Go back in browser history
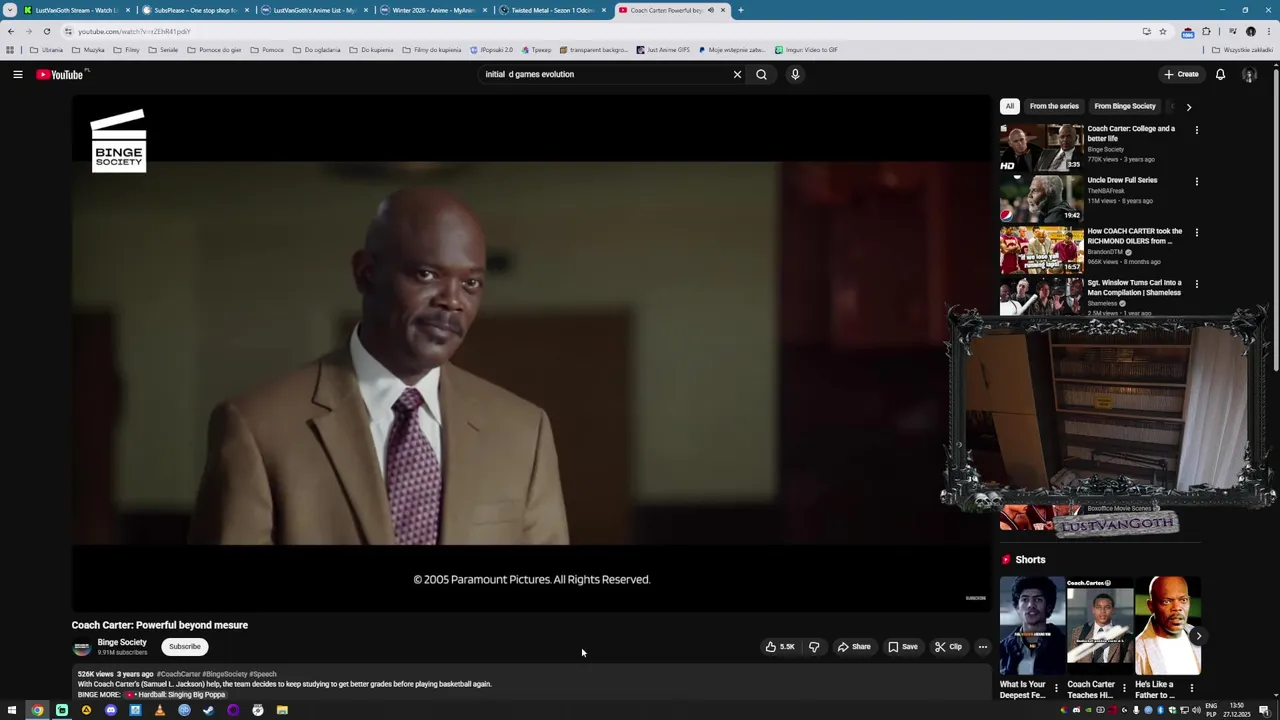 11,31
